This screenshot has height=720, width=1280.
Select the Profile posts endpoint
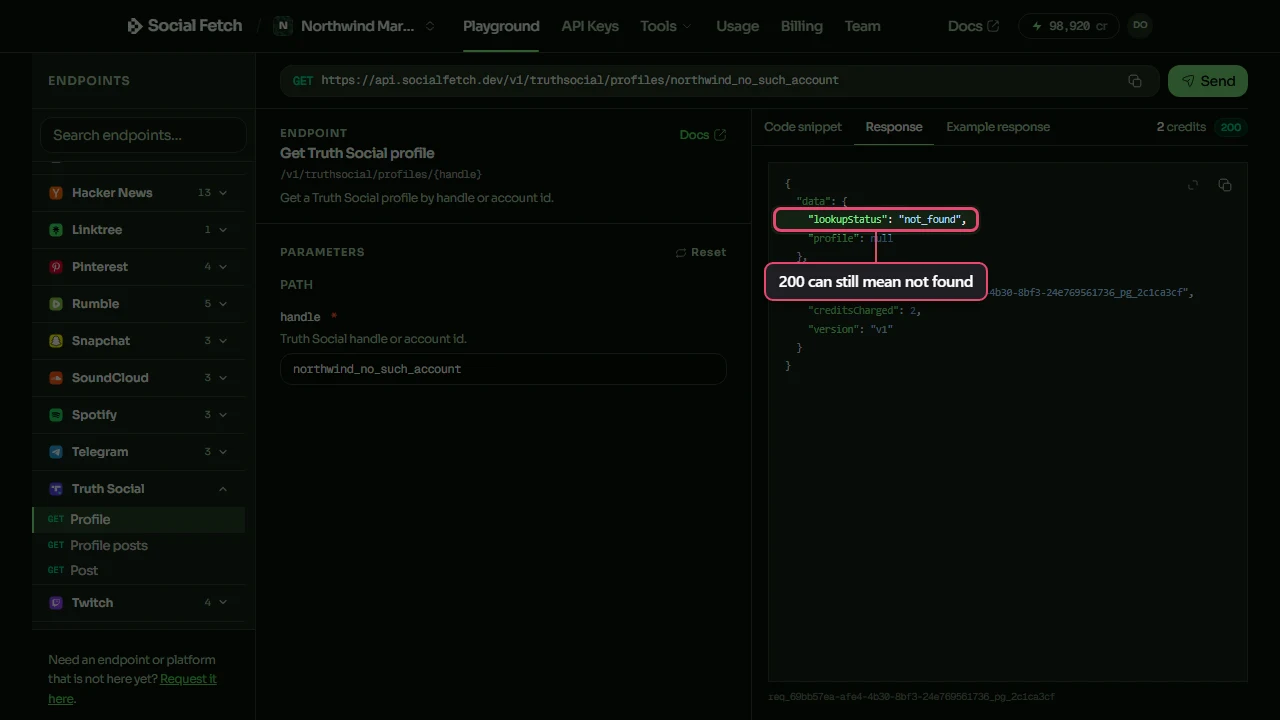(139, 545)
